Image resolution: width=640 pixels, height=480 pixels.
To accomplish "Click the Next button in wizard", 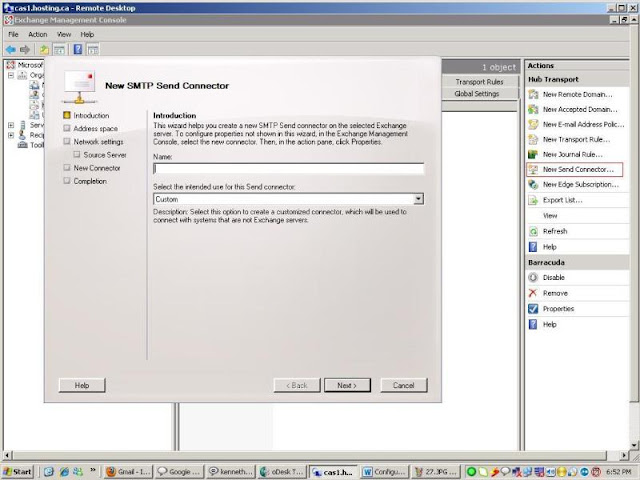I will coord(347,385).
